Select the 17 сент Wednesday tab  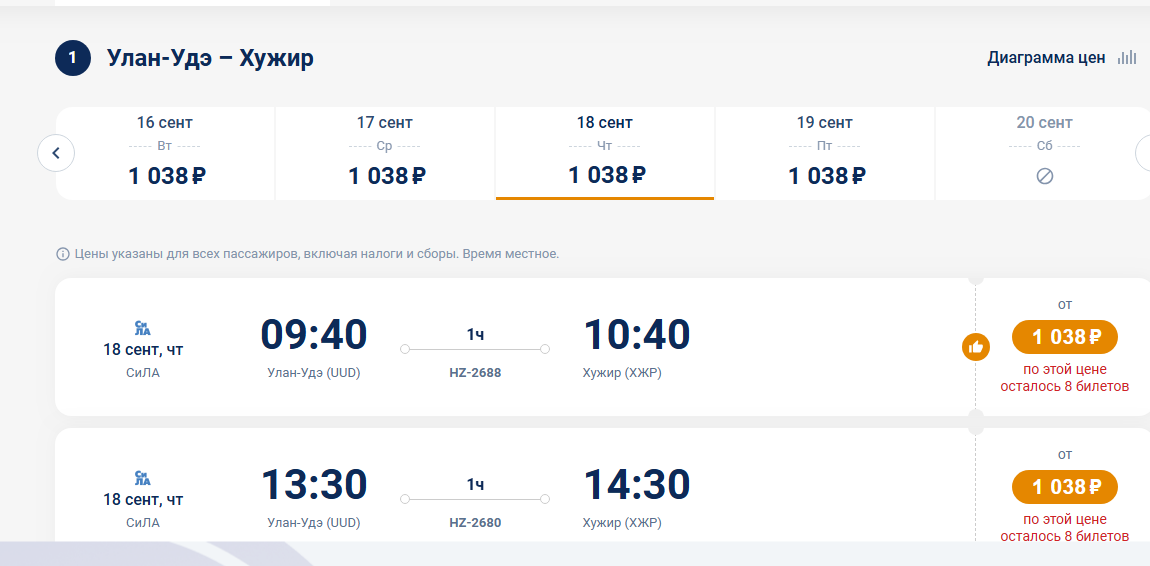[x=385, y=153]
